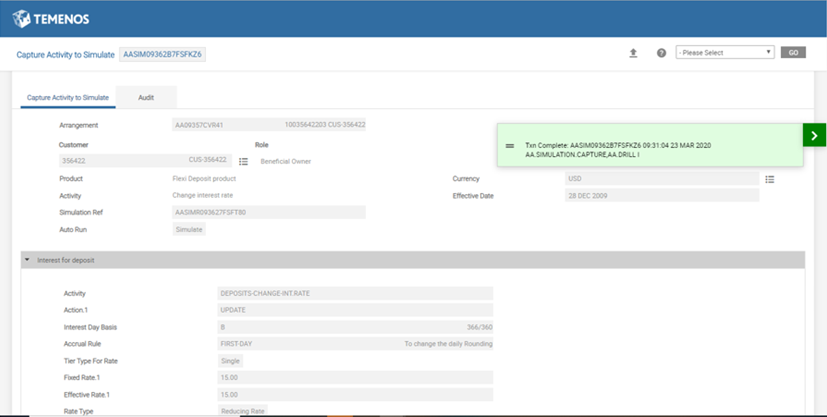Click the Arrangement field
827x417 pixels.
269,126
